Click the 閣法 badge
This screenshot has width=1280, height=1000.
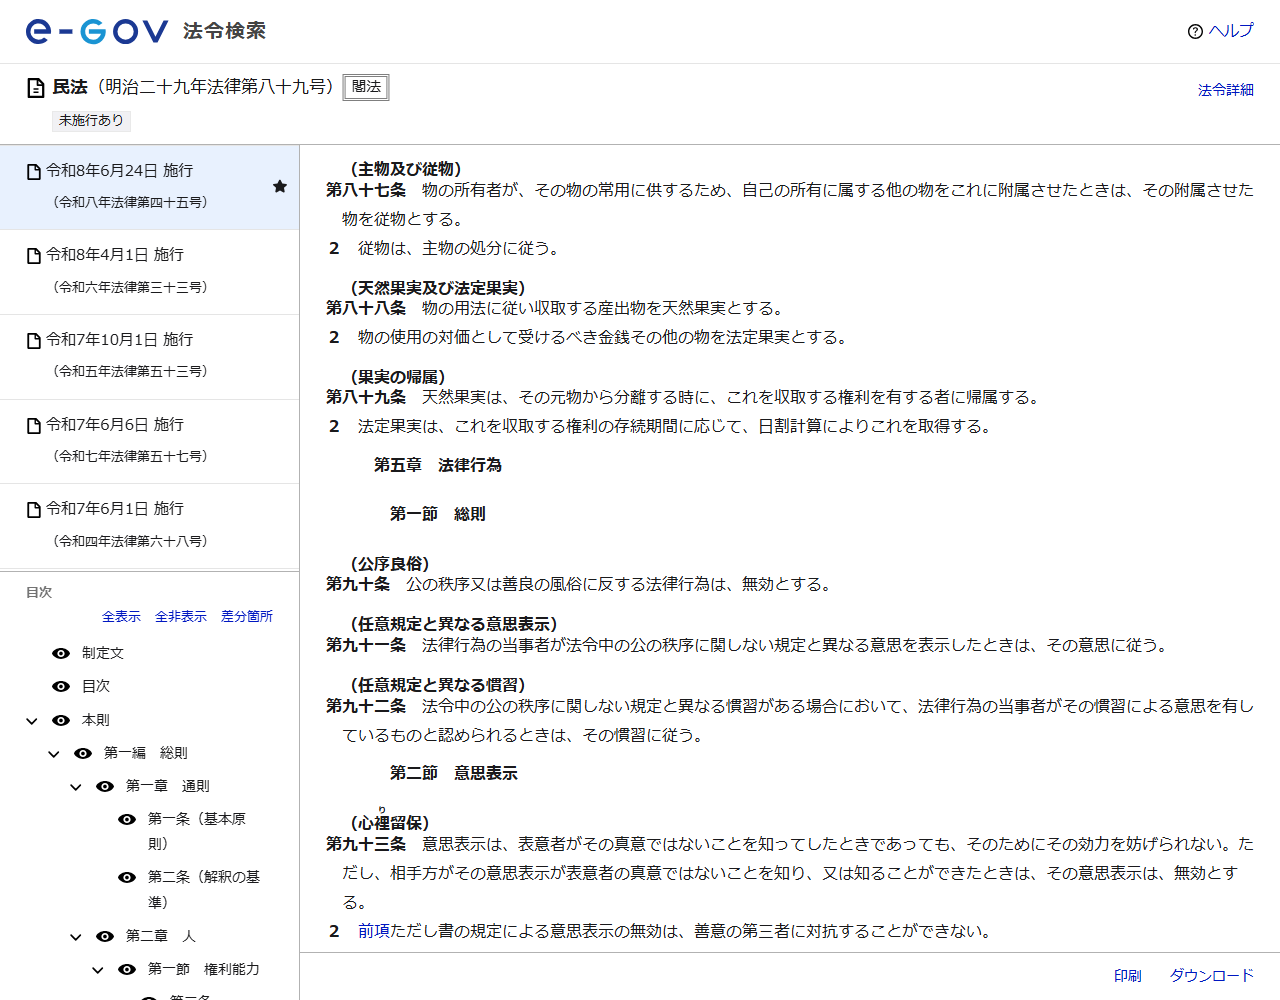[x=366, y=87]
